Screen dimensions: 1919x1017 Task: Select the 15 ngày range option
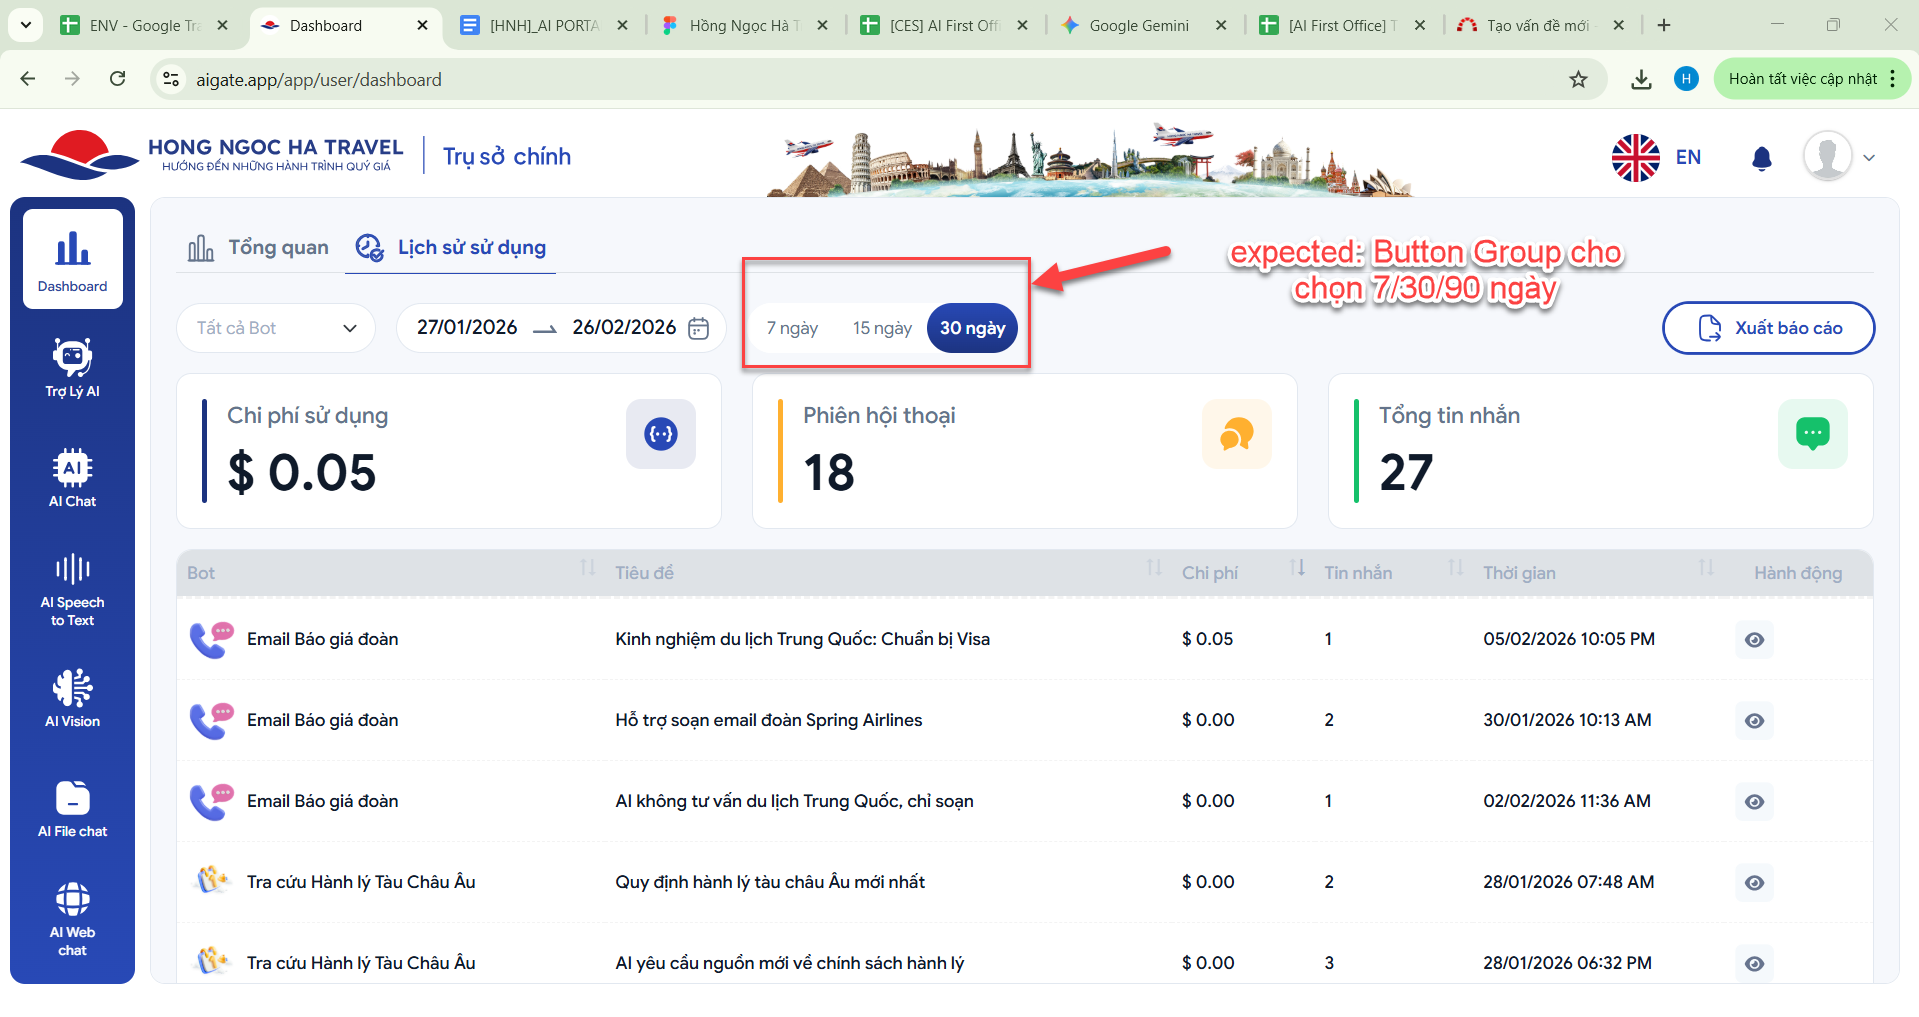click(881, 328)
